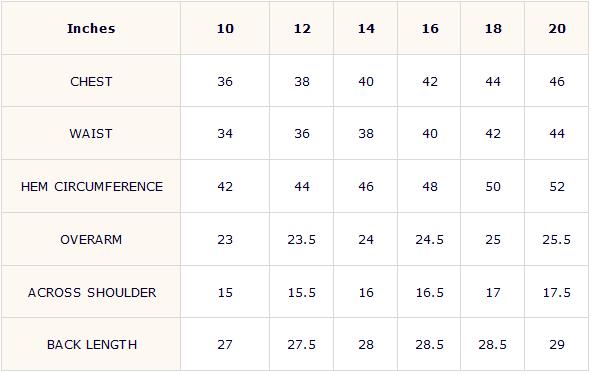Select the size 16 column header
This screenshot has height=374, width=592.
coord(430,29)
